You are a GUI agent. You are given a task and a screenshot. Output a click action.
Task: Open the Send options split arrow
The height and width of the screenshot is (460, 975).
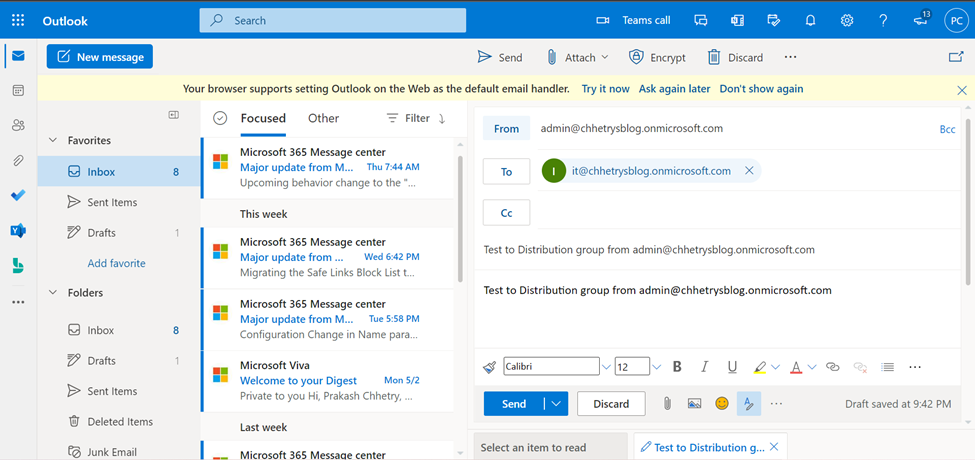click(557, 403)
